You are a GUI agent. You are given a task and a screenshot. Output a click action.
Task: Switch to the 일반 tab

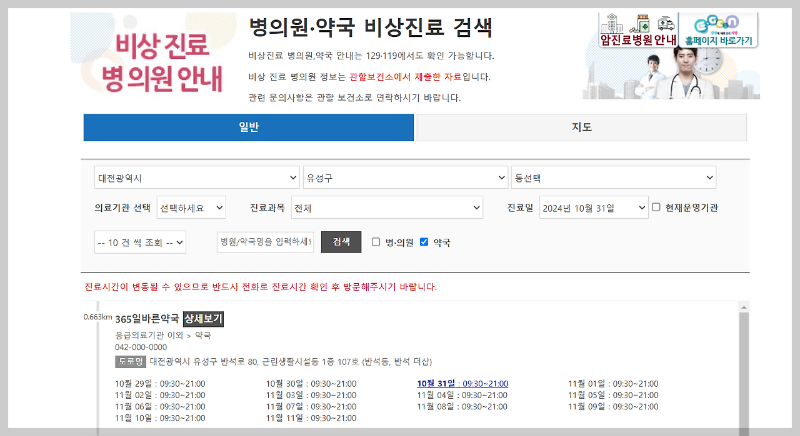(x=248, y=127)
